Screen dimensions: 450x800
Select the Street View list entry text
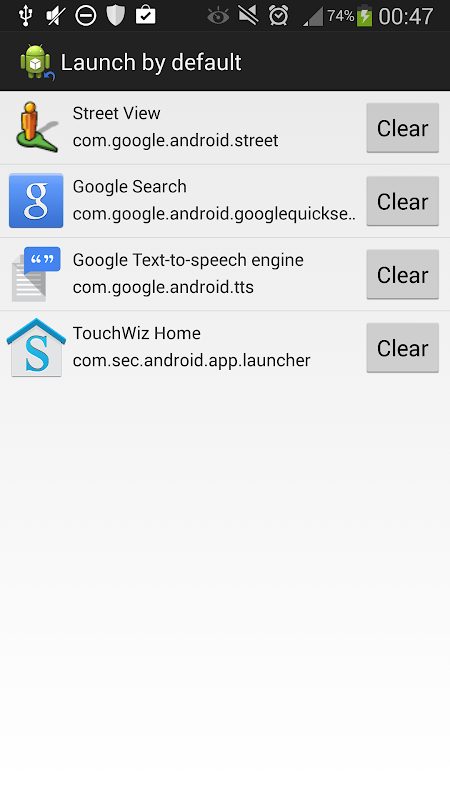coord(116,113)
